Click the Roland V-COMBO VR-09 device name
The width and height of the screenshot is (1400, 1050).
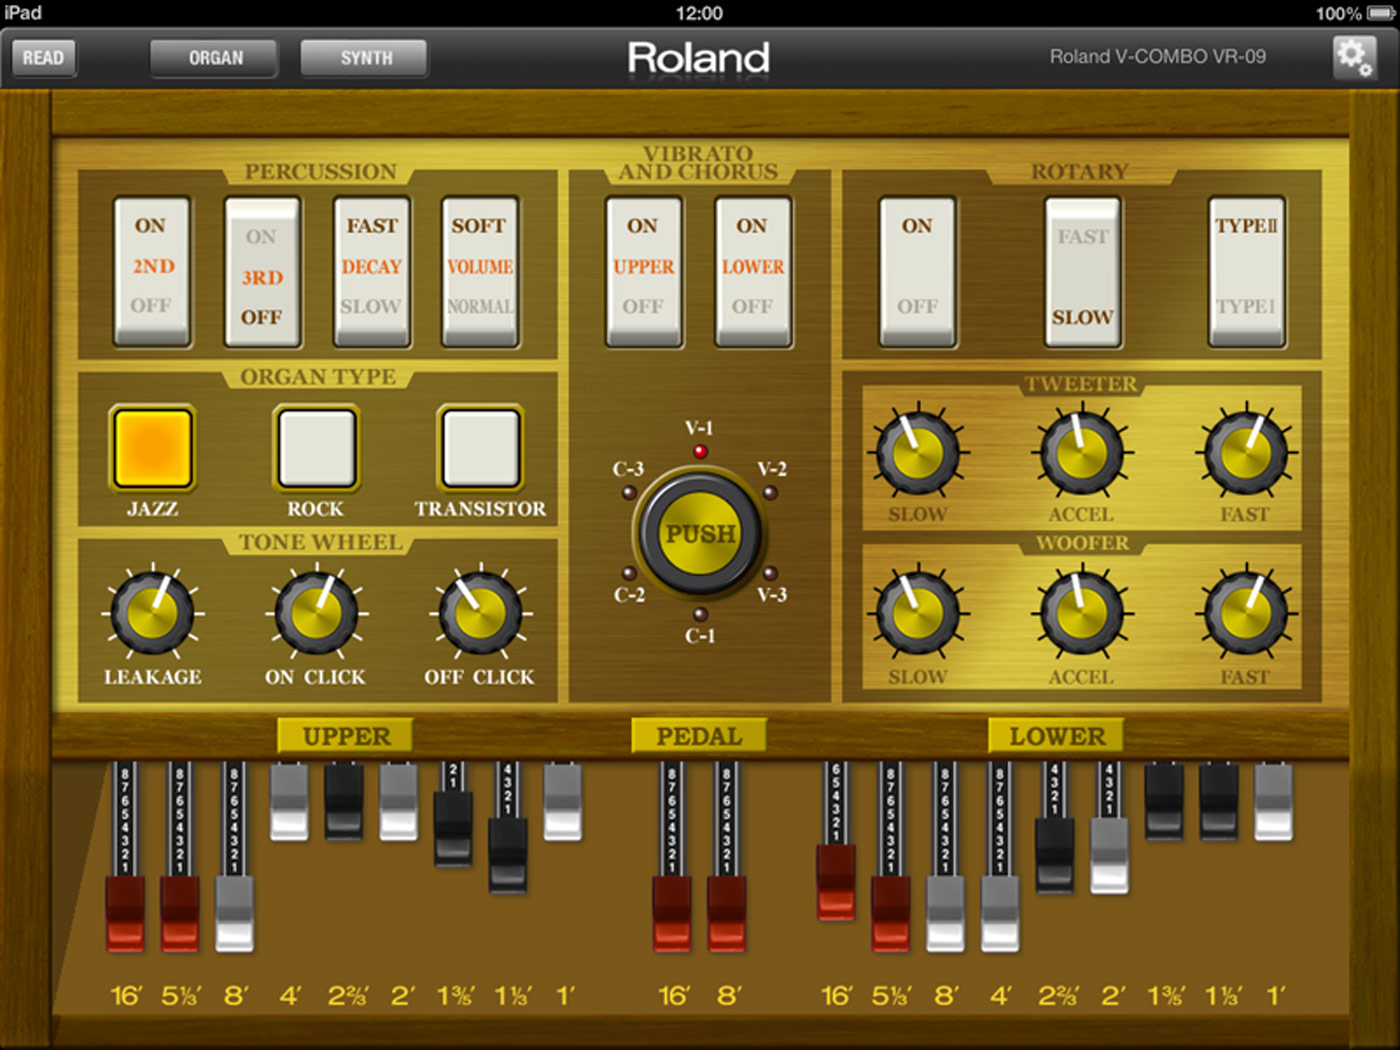tap(1157, 57)
